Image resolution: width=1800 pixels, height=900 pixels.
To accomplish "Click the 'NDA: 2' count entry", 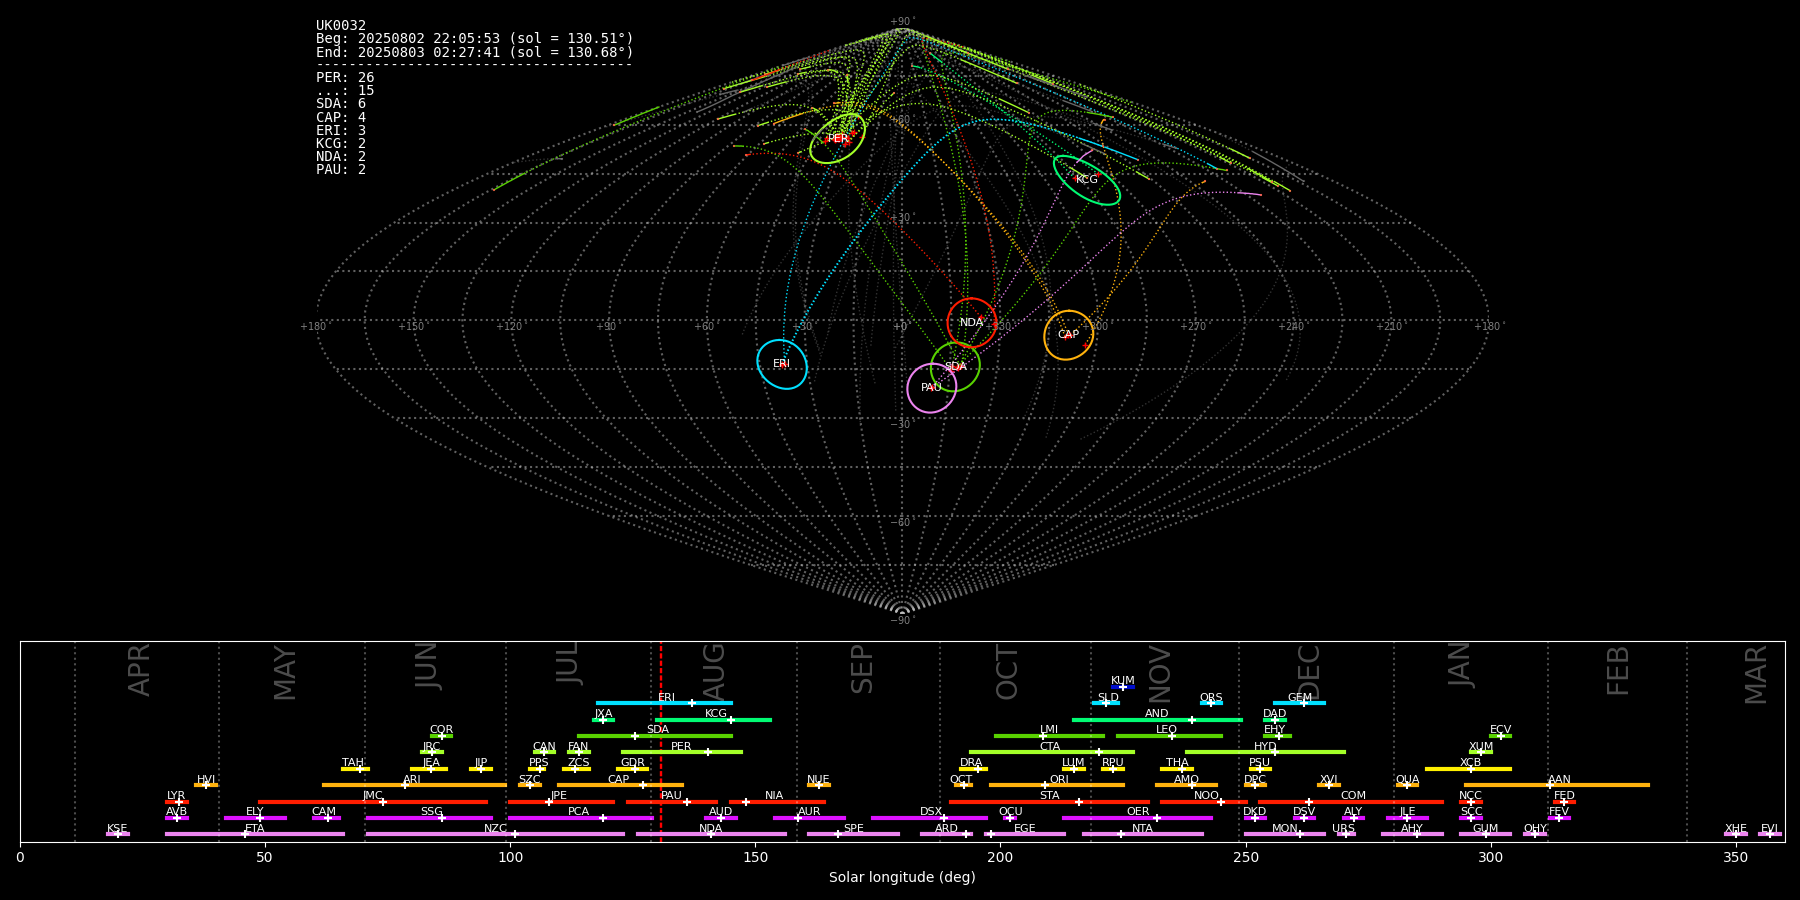I will click(x=341, y=156).
